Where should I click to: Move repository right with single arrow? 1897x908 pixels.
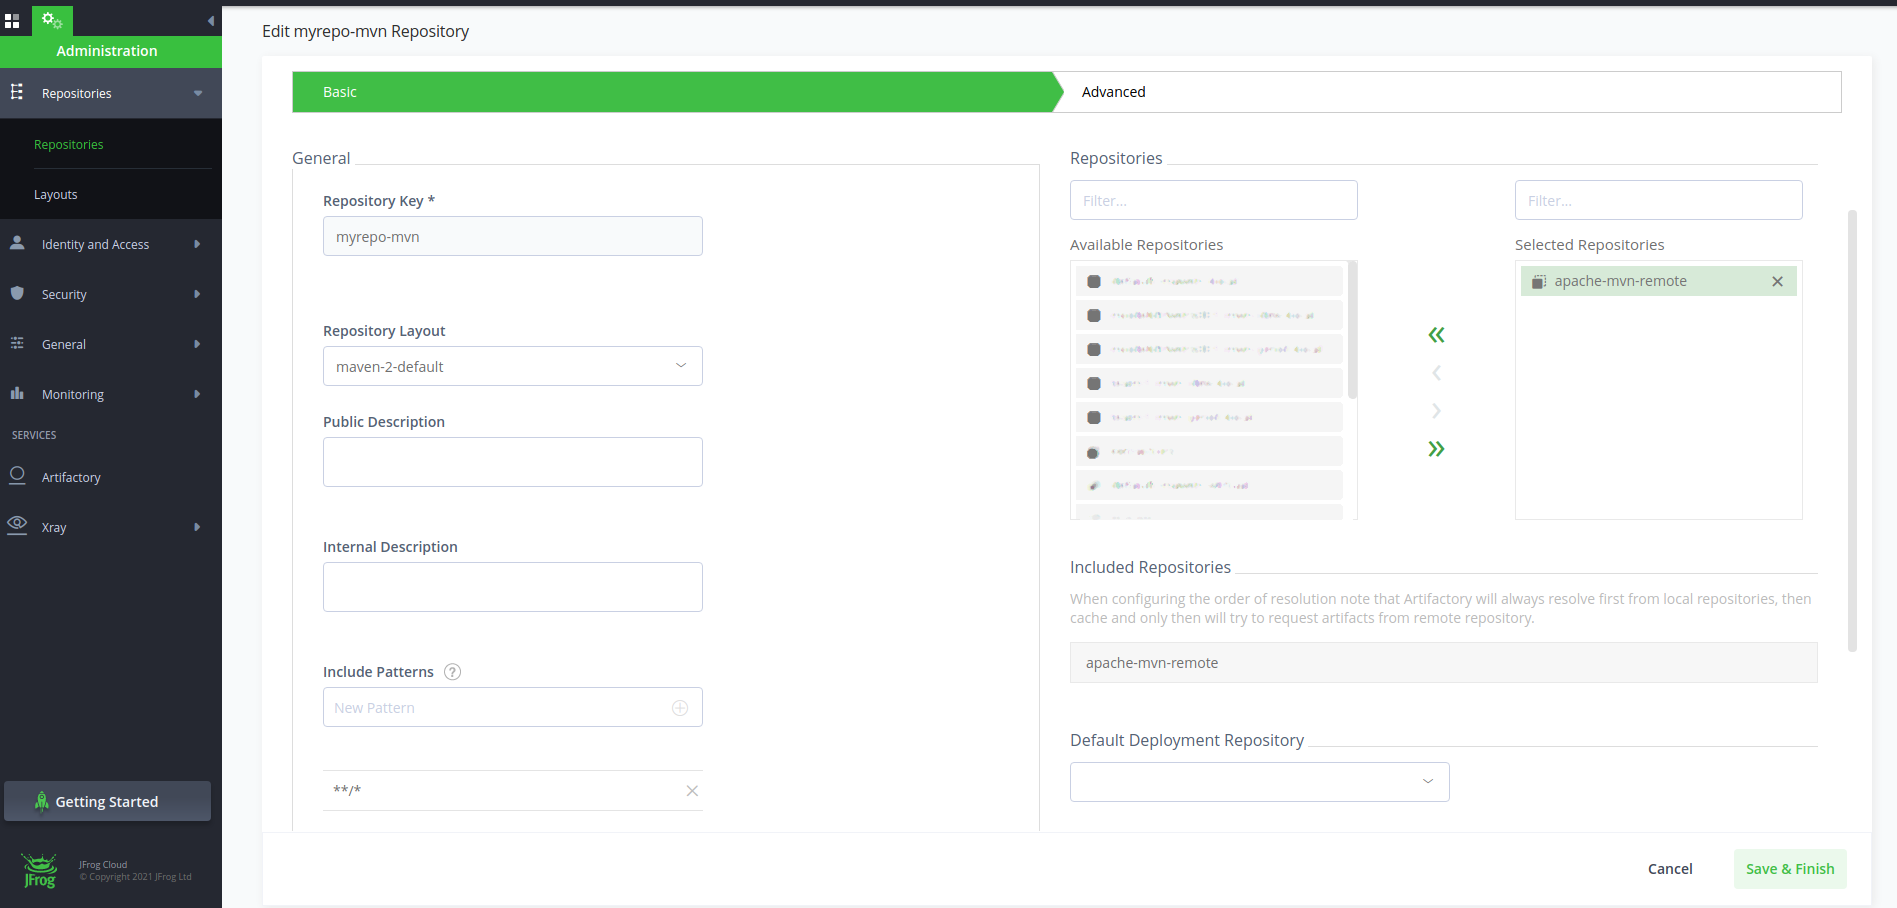pos(1436,411)
